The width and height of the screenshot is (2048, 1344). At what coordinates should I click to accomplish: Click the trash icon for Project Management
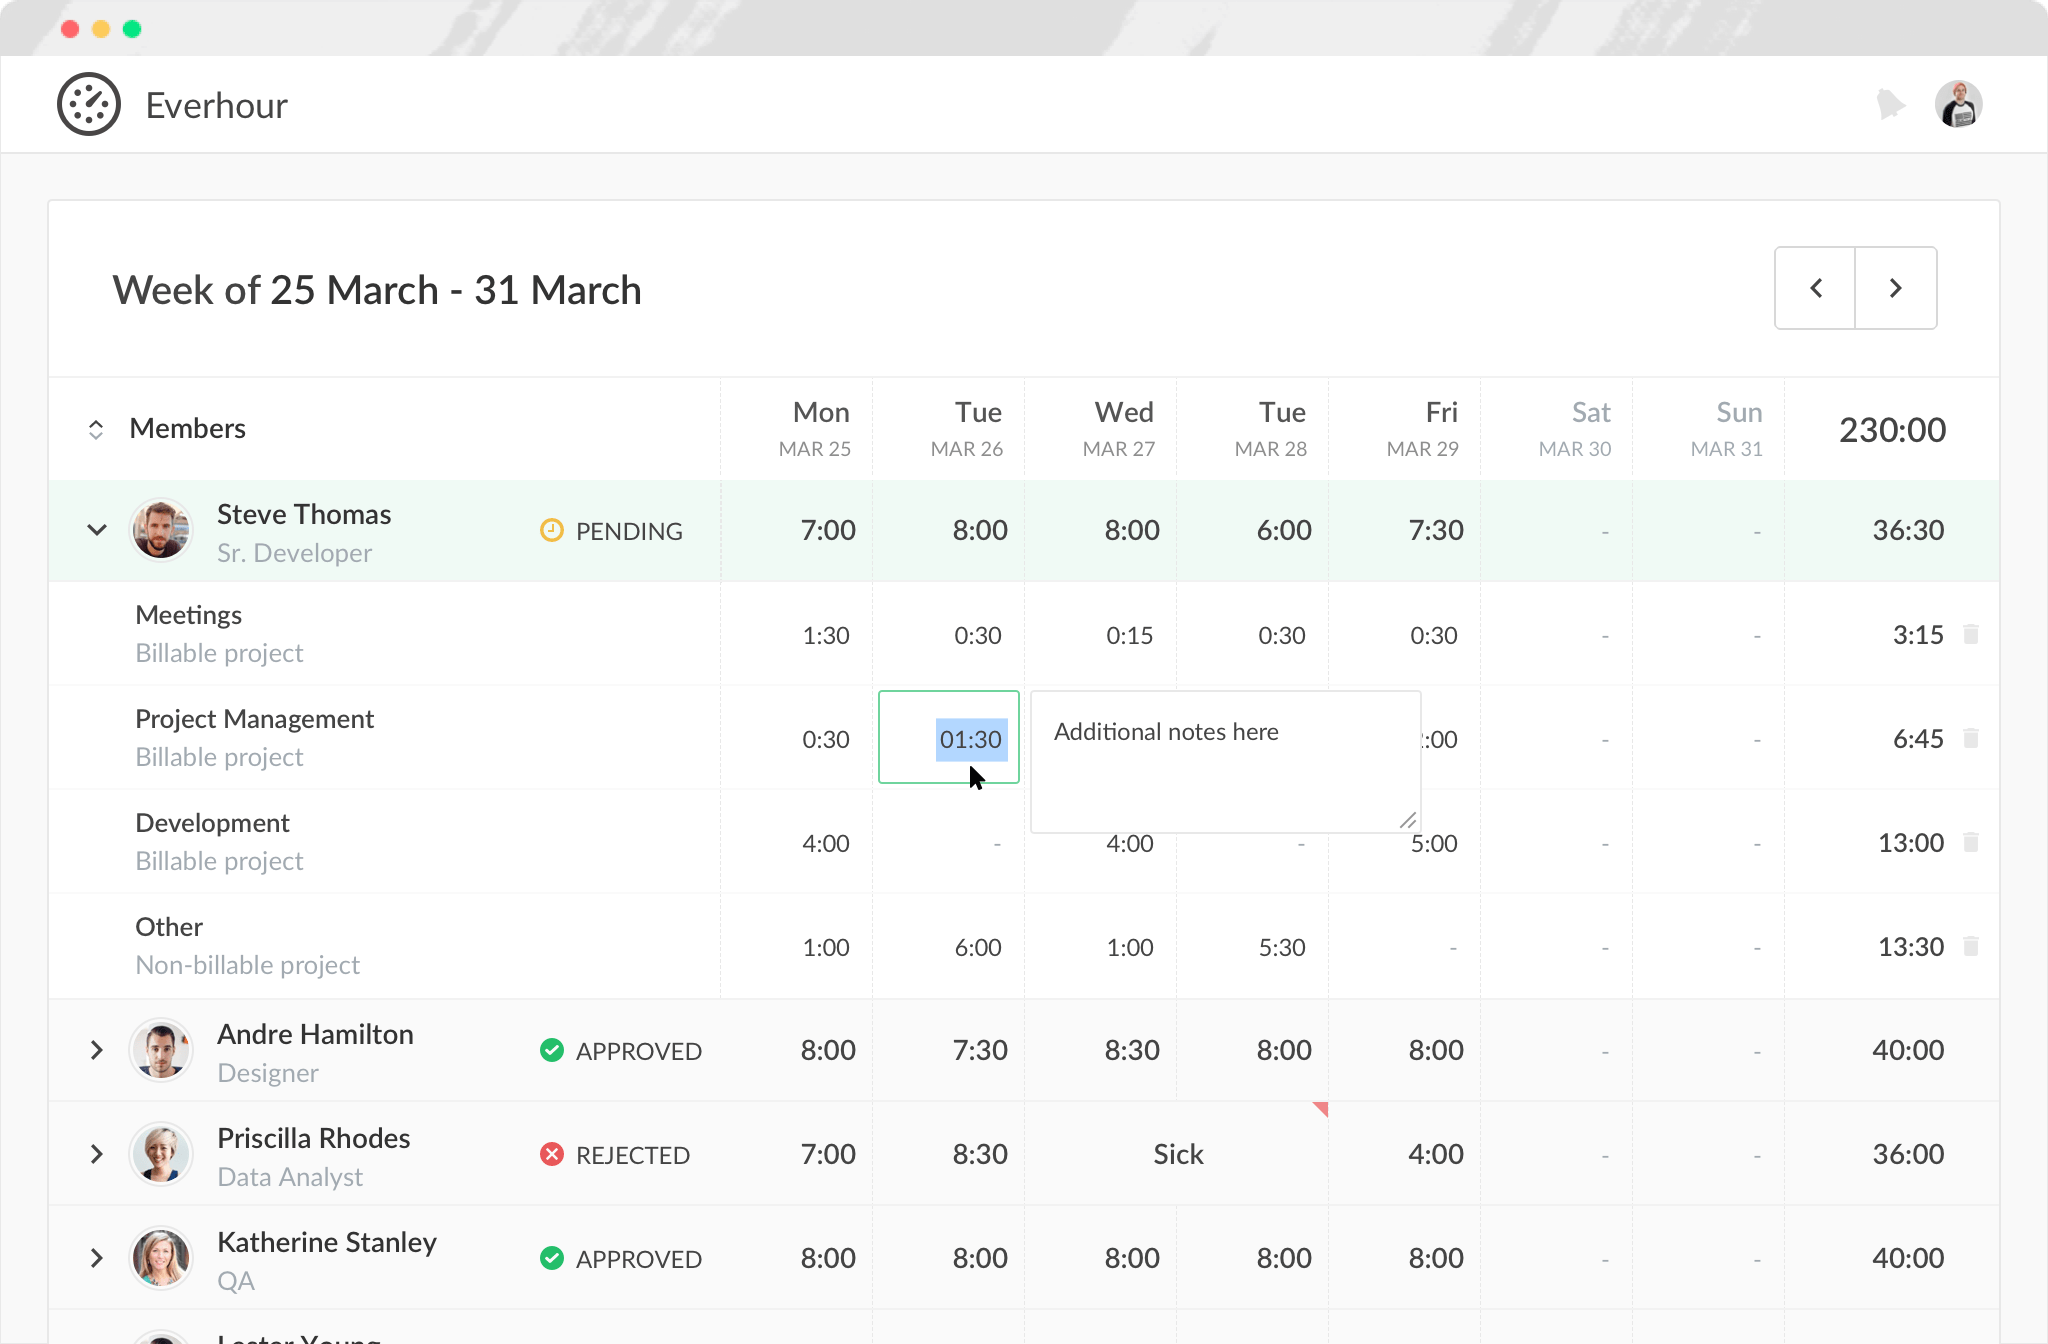pyautogui.click(x=1971, y=738)
